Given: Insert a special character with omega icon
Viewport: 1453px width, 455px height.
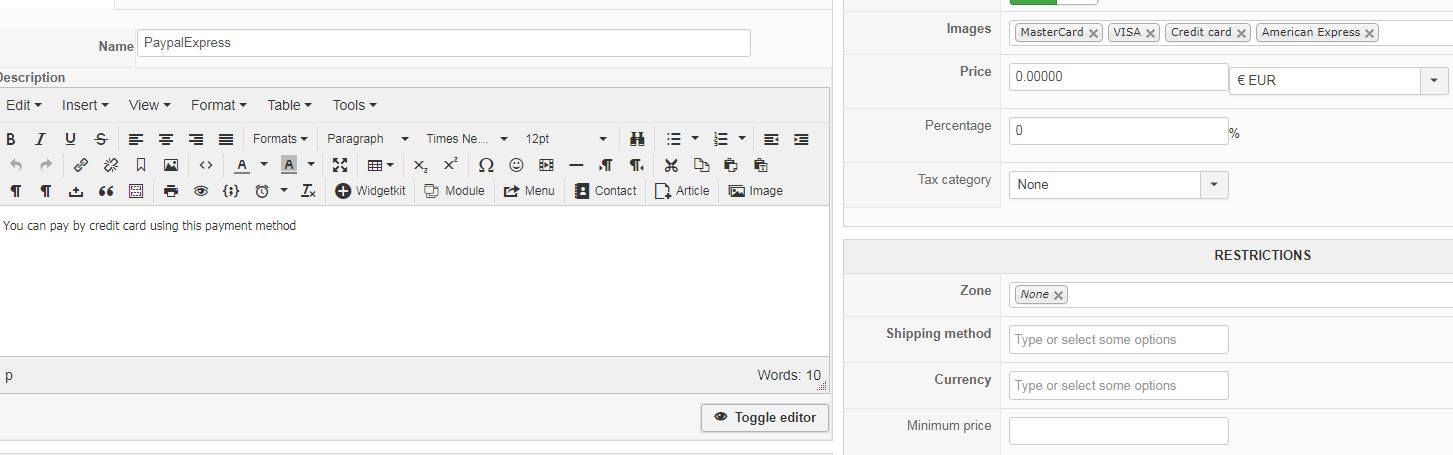Looking at the screenshot, I should 486,165.
